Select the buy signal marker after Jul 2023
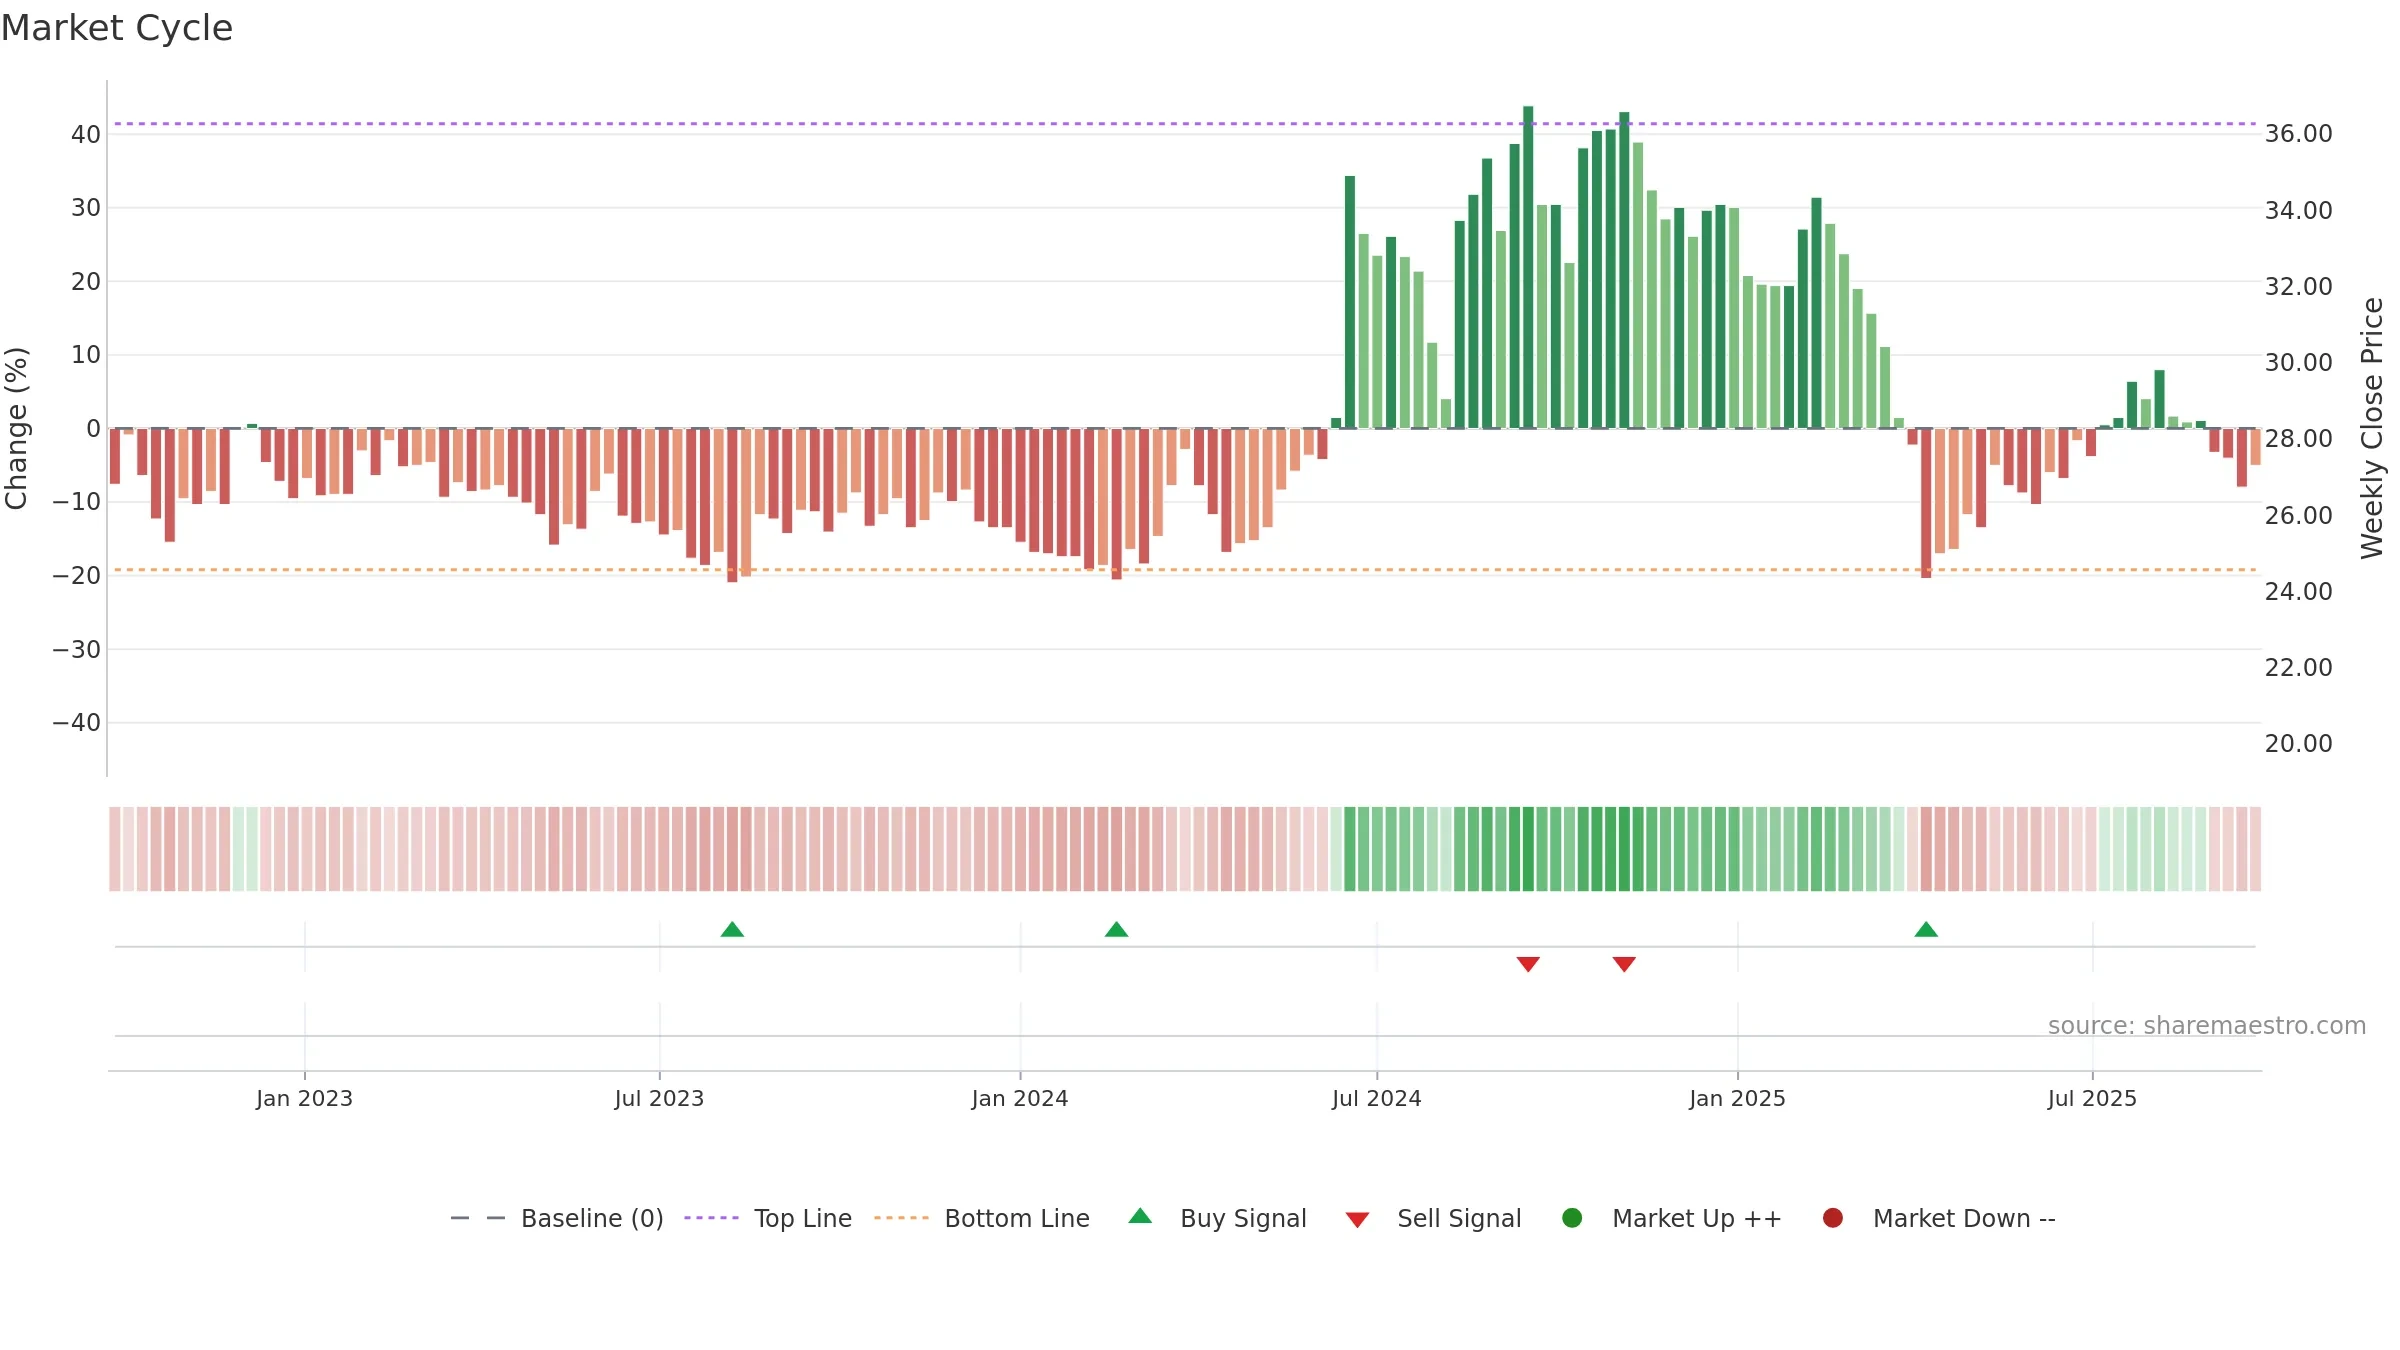 [732, 929]
